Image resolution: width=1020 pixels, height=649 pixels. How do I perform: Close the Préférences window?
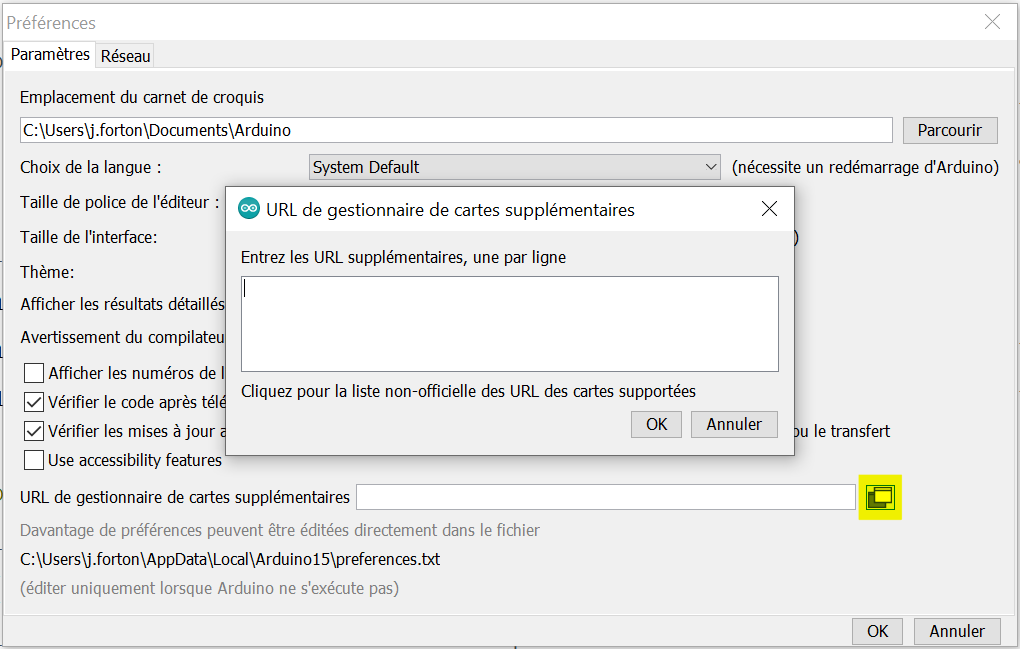pos(992,22)
